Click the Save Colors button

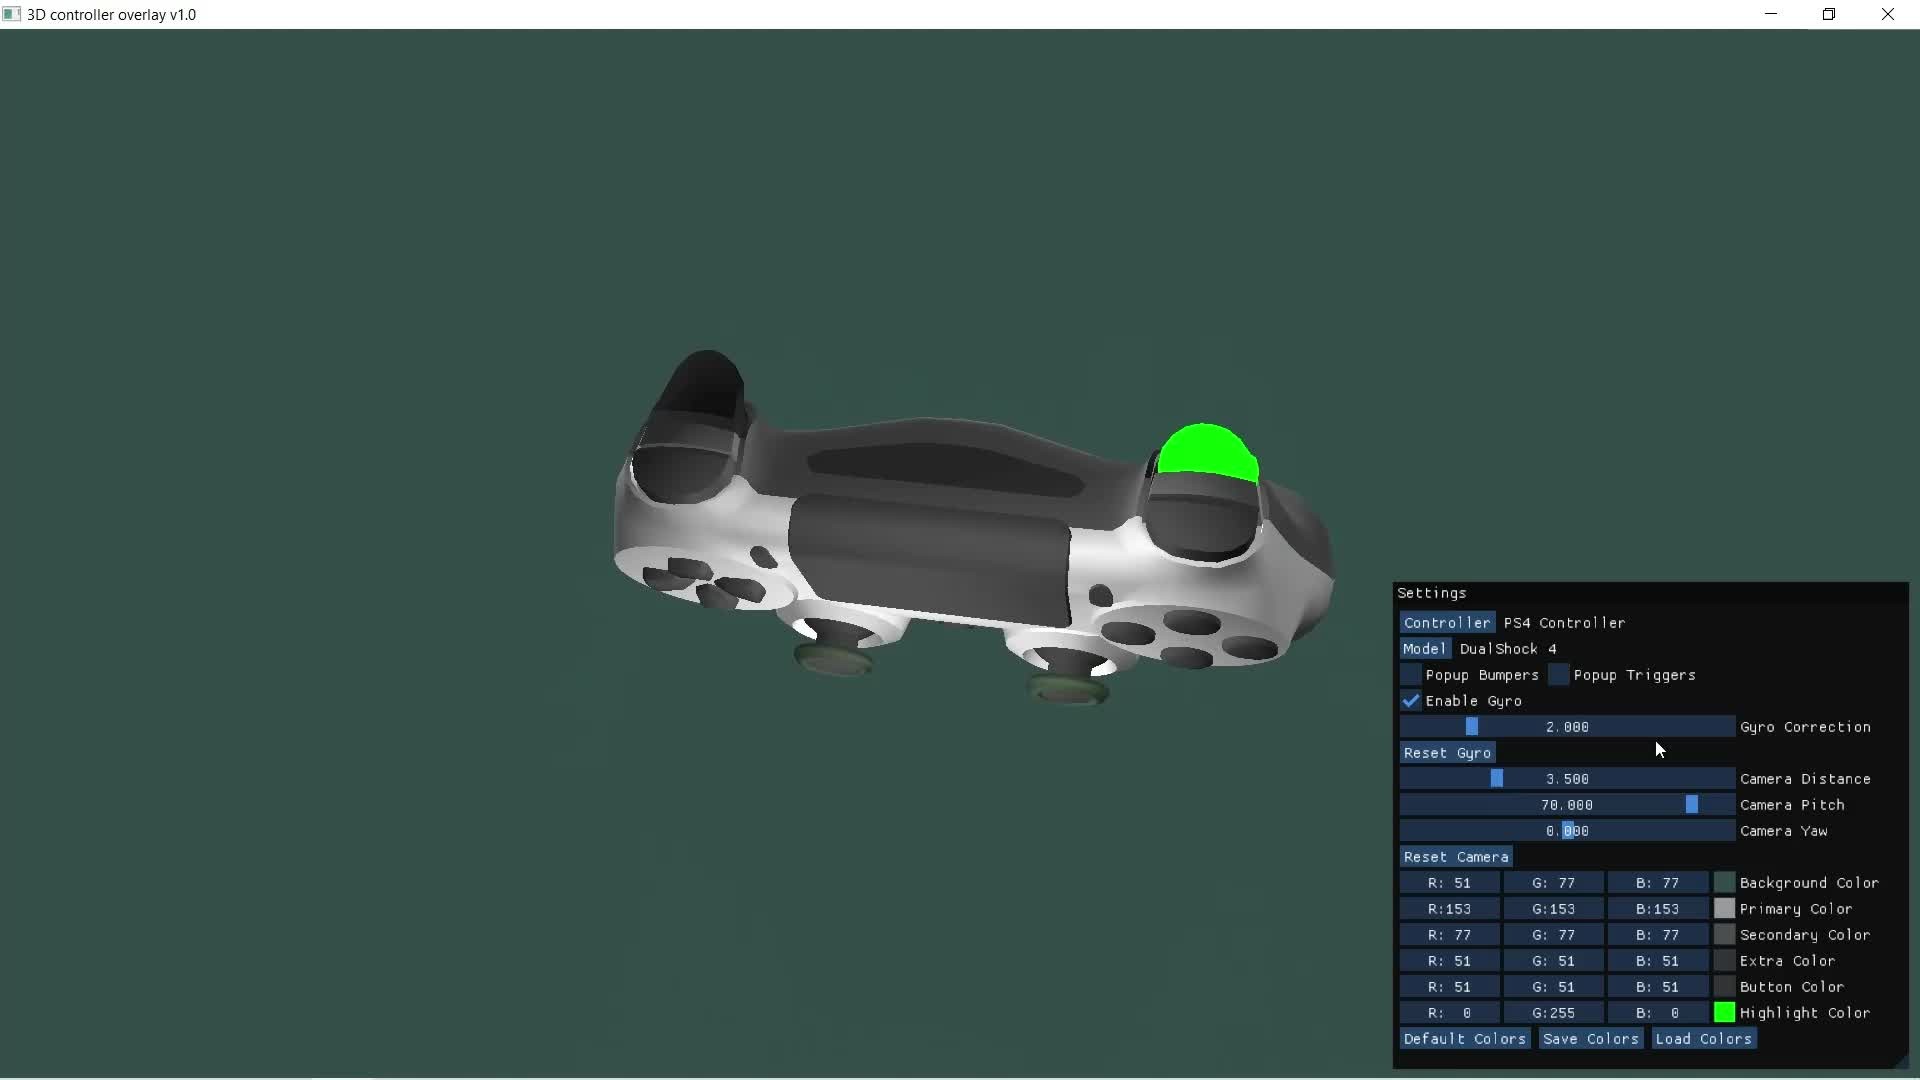(x=1590, y=1039)
